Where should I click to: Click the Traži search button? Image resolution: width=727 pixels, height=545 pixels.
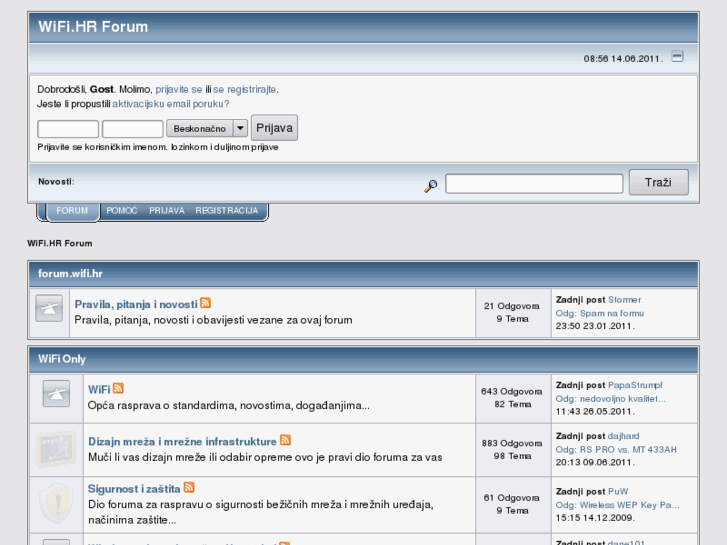click(658, 182)
